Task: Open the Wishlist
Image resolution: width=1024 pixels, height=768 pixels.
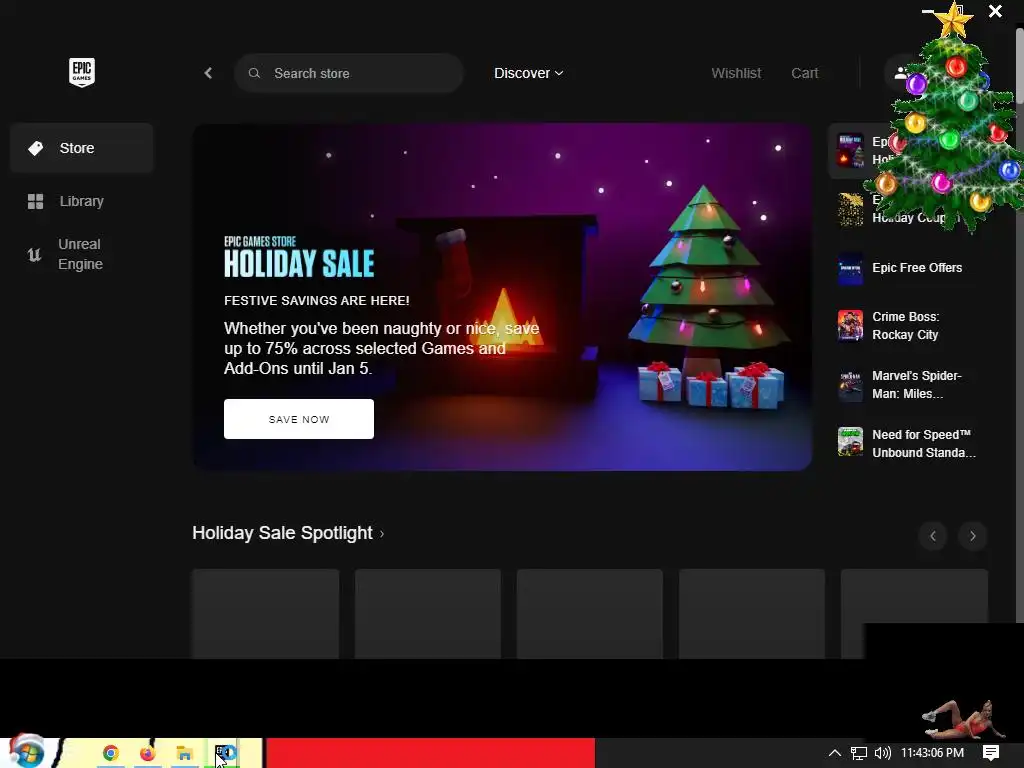Action: coord(736,73)
